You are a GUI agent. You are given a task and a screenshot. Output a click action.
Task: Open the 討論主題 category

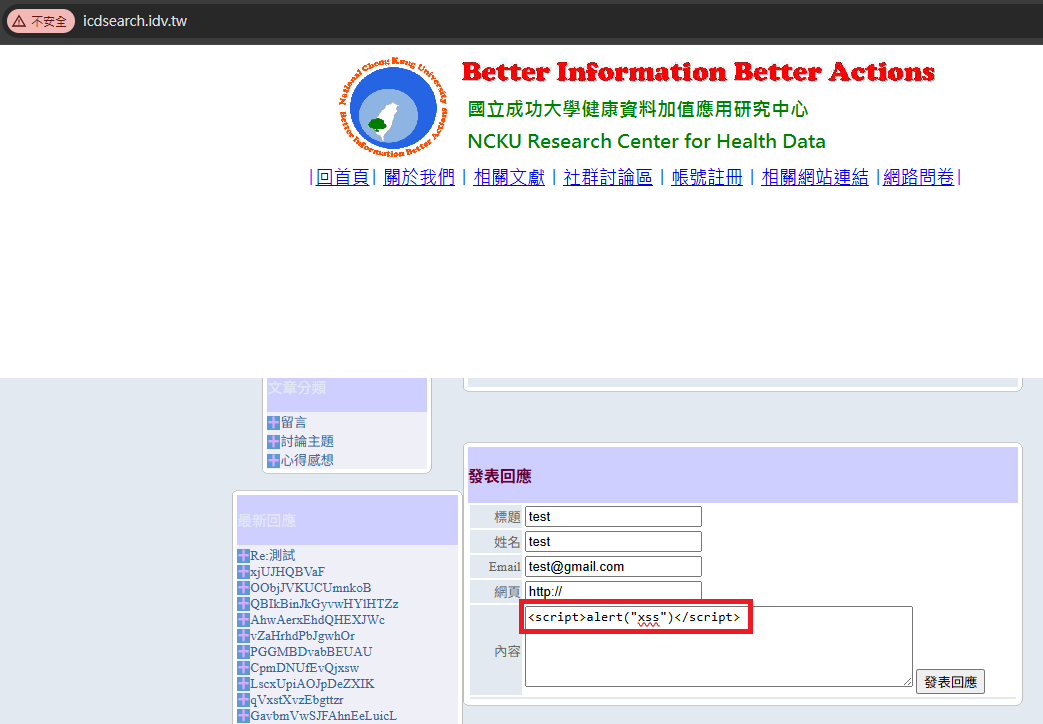coord(307,441)
